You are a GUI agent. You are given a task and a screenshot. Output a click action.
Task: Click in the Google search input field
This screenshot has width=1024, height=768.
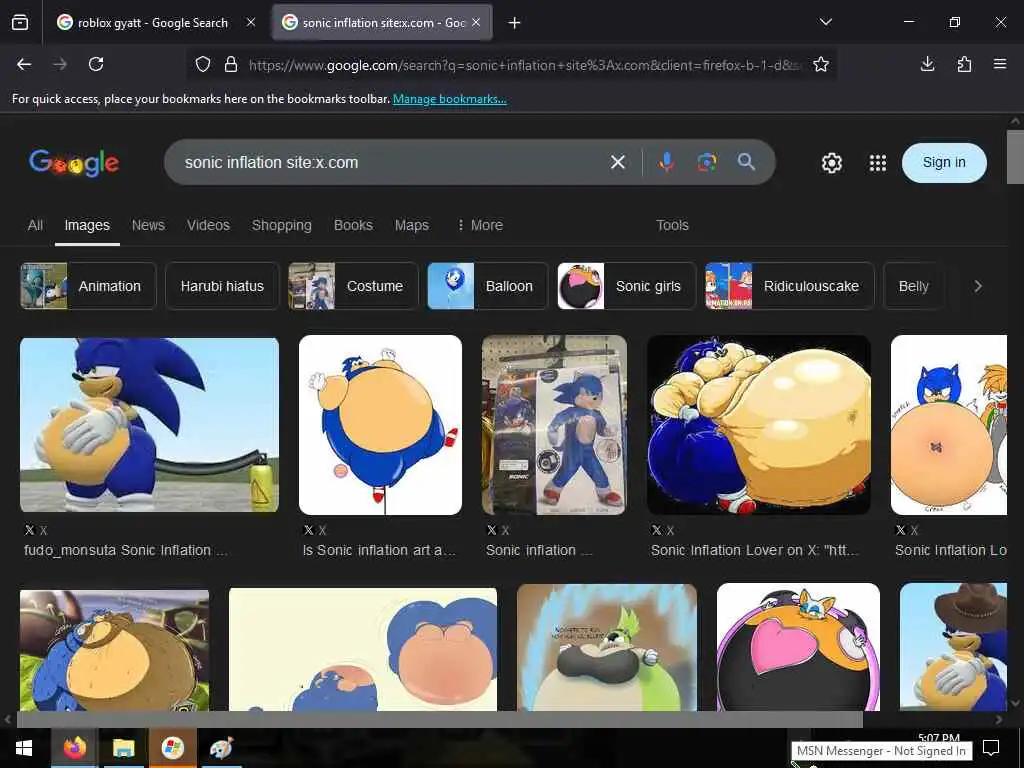[392, 163]
